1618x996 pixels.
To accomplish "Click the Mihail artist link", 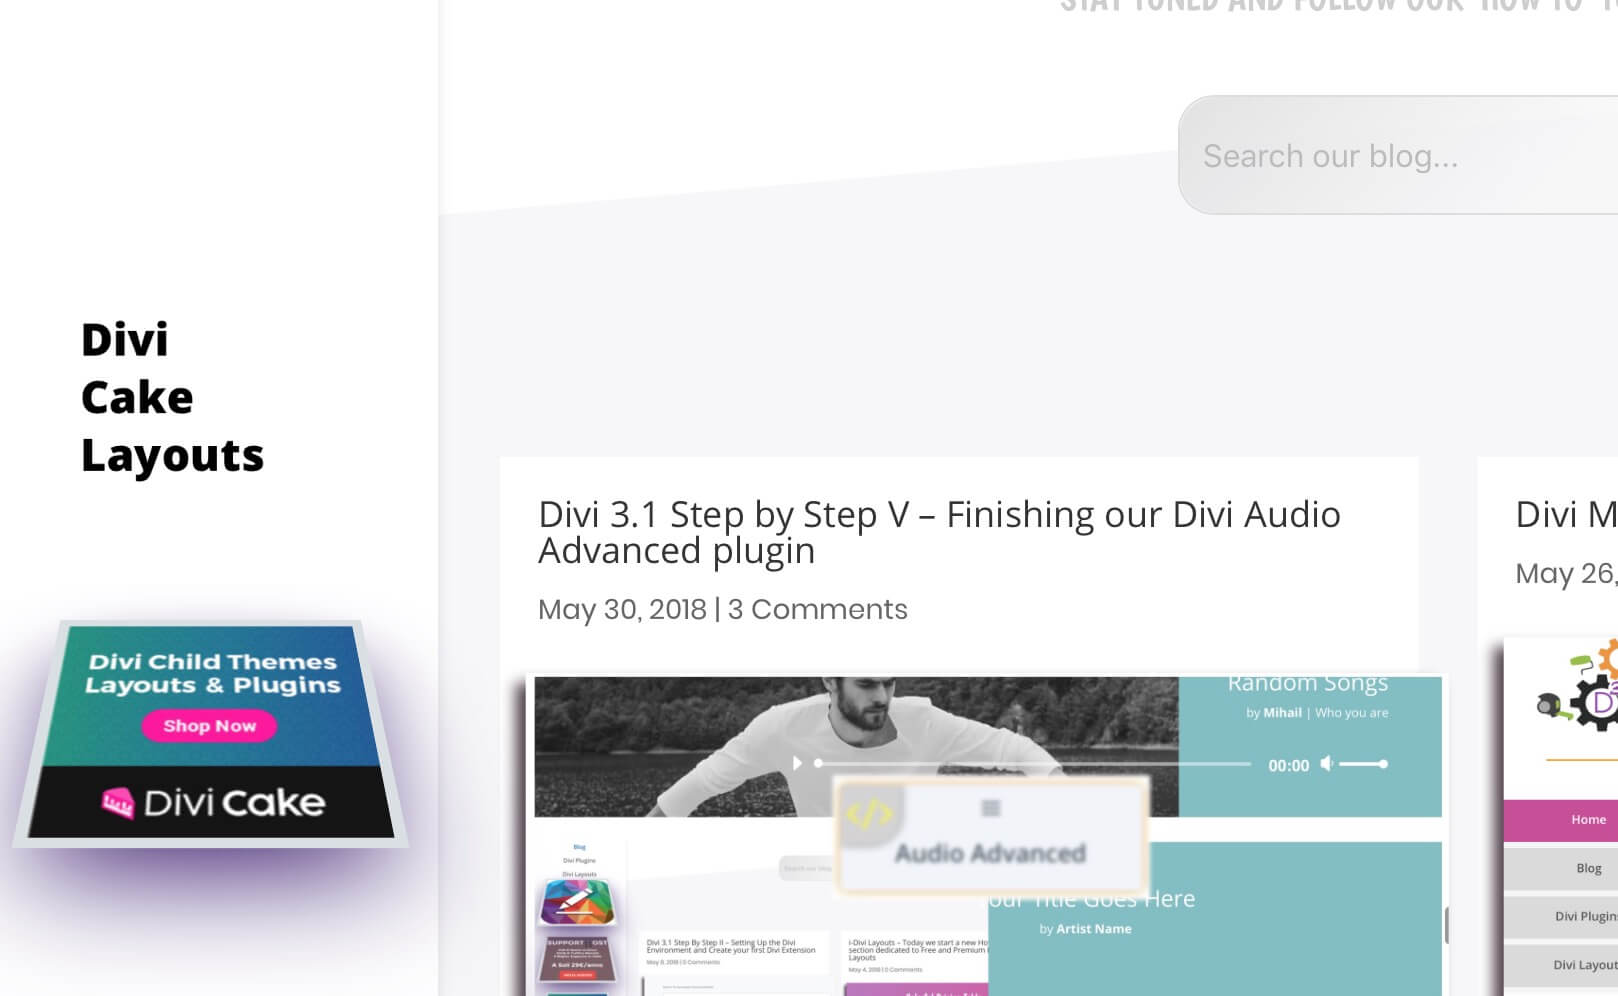I will [x=1282, y=713].
